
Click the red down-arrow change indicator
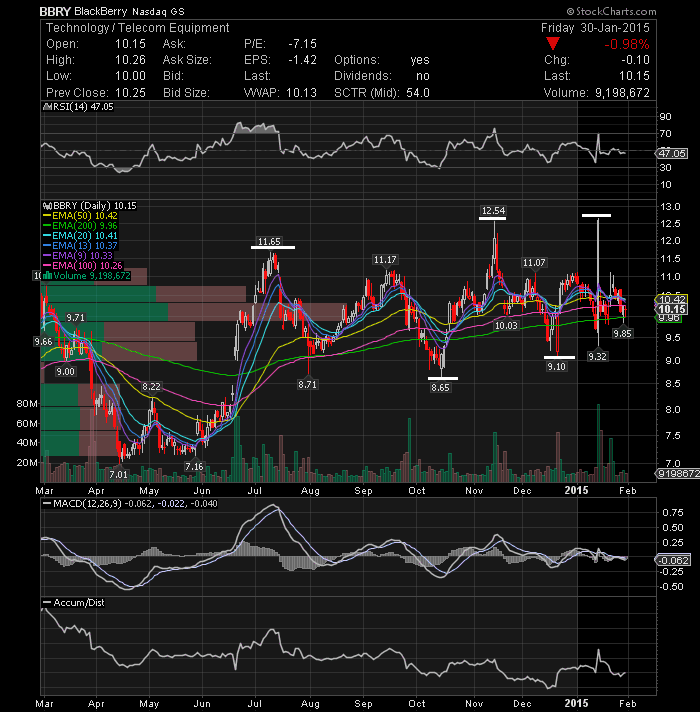pyautogui.click(x=552, y=44)
